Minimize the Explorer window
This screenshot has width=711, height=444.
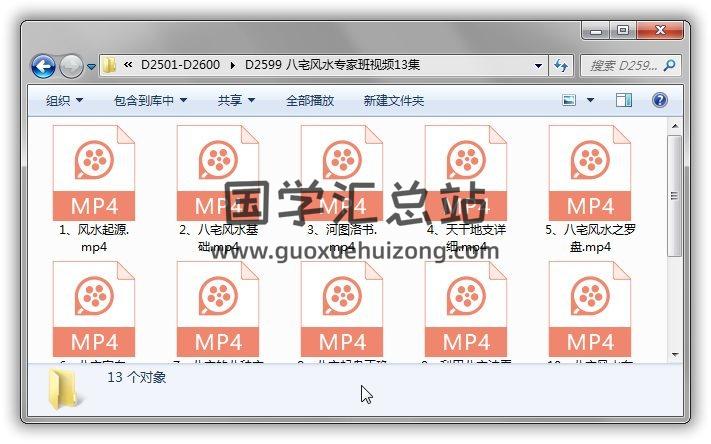click(596, 31)
